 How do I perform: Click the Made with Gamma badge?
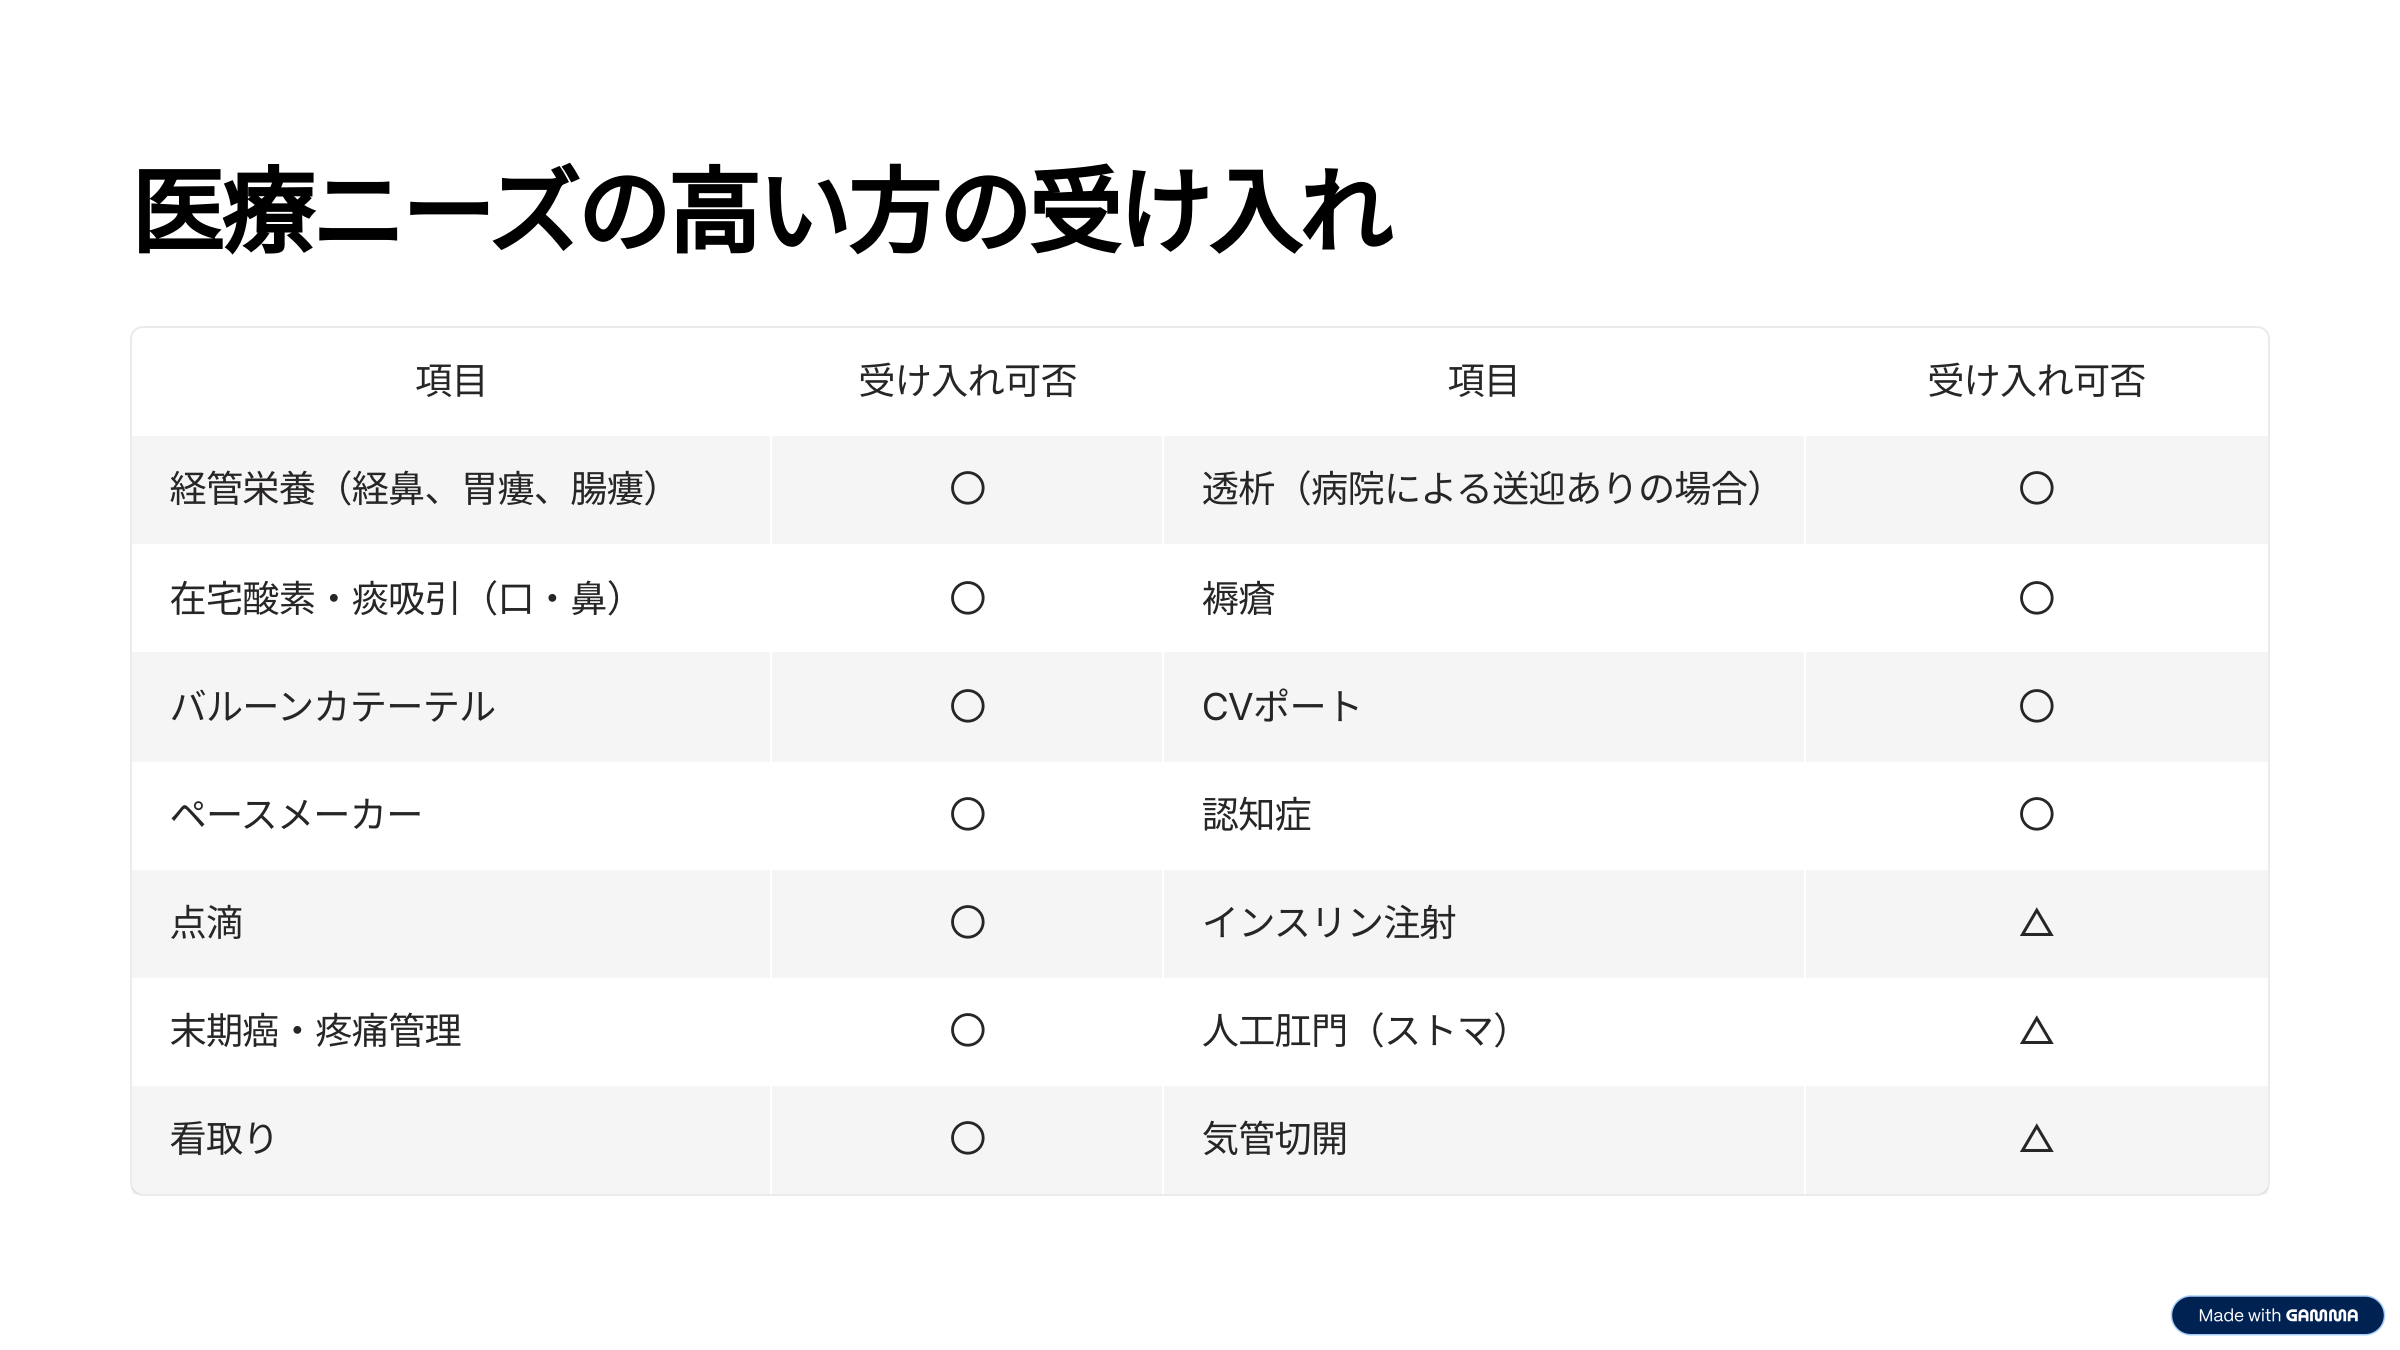(x=2277, y=1315)
